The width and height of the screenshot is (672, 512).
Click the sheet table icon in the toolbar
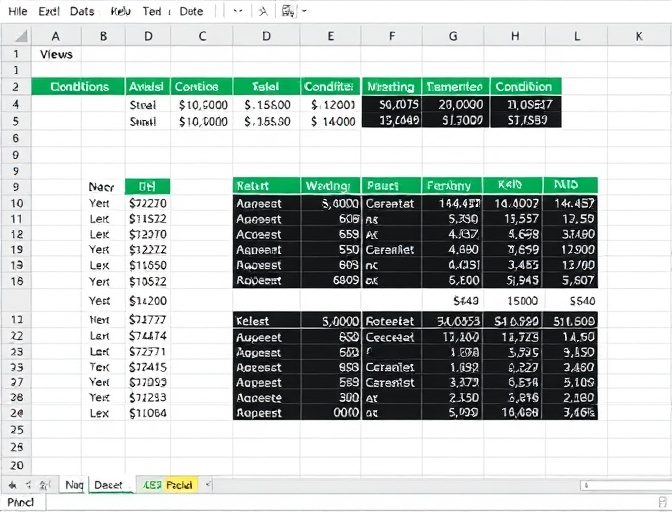pos(288,11)
